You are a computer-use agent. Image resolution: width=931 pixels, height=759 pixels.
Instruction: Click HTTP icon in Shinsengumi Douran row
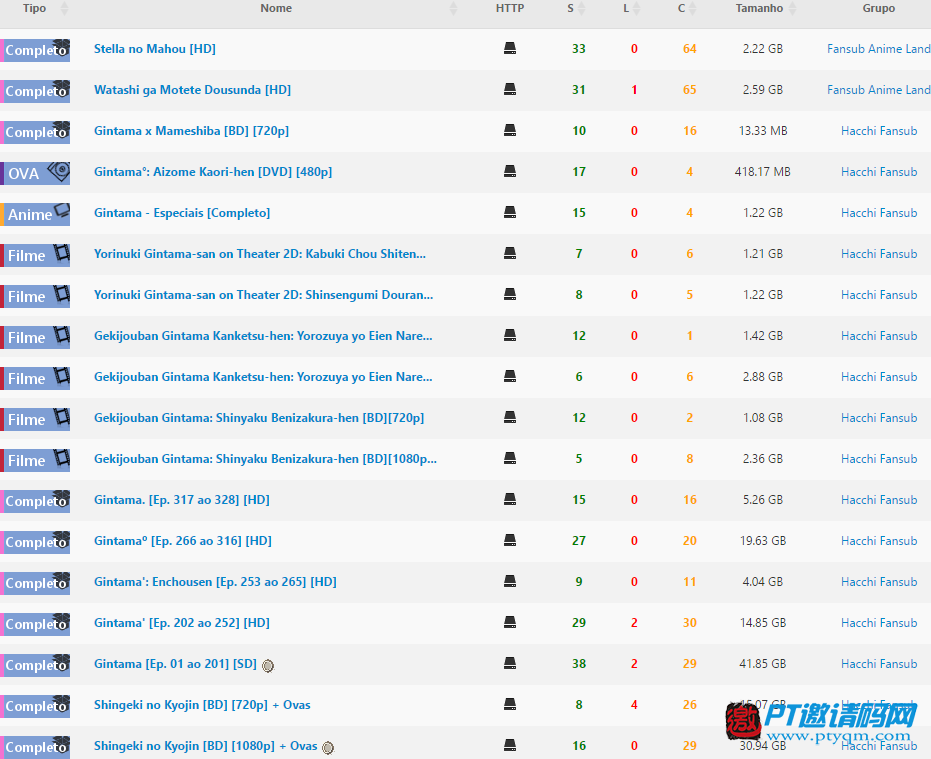tap(509, 295)
